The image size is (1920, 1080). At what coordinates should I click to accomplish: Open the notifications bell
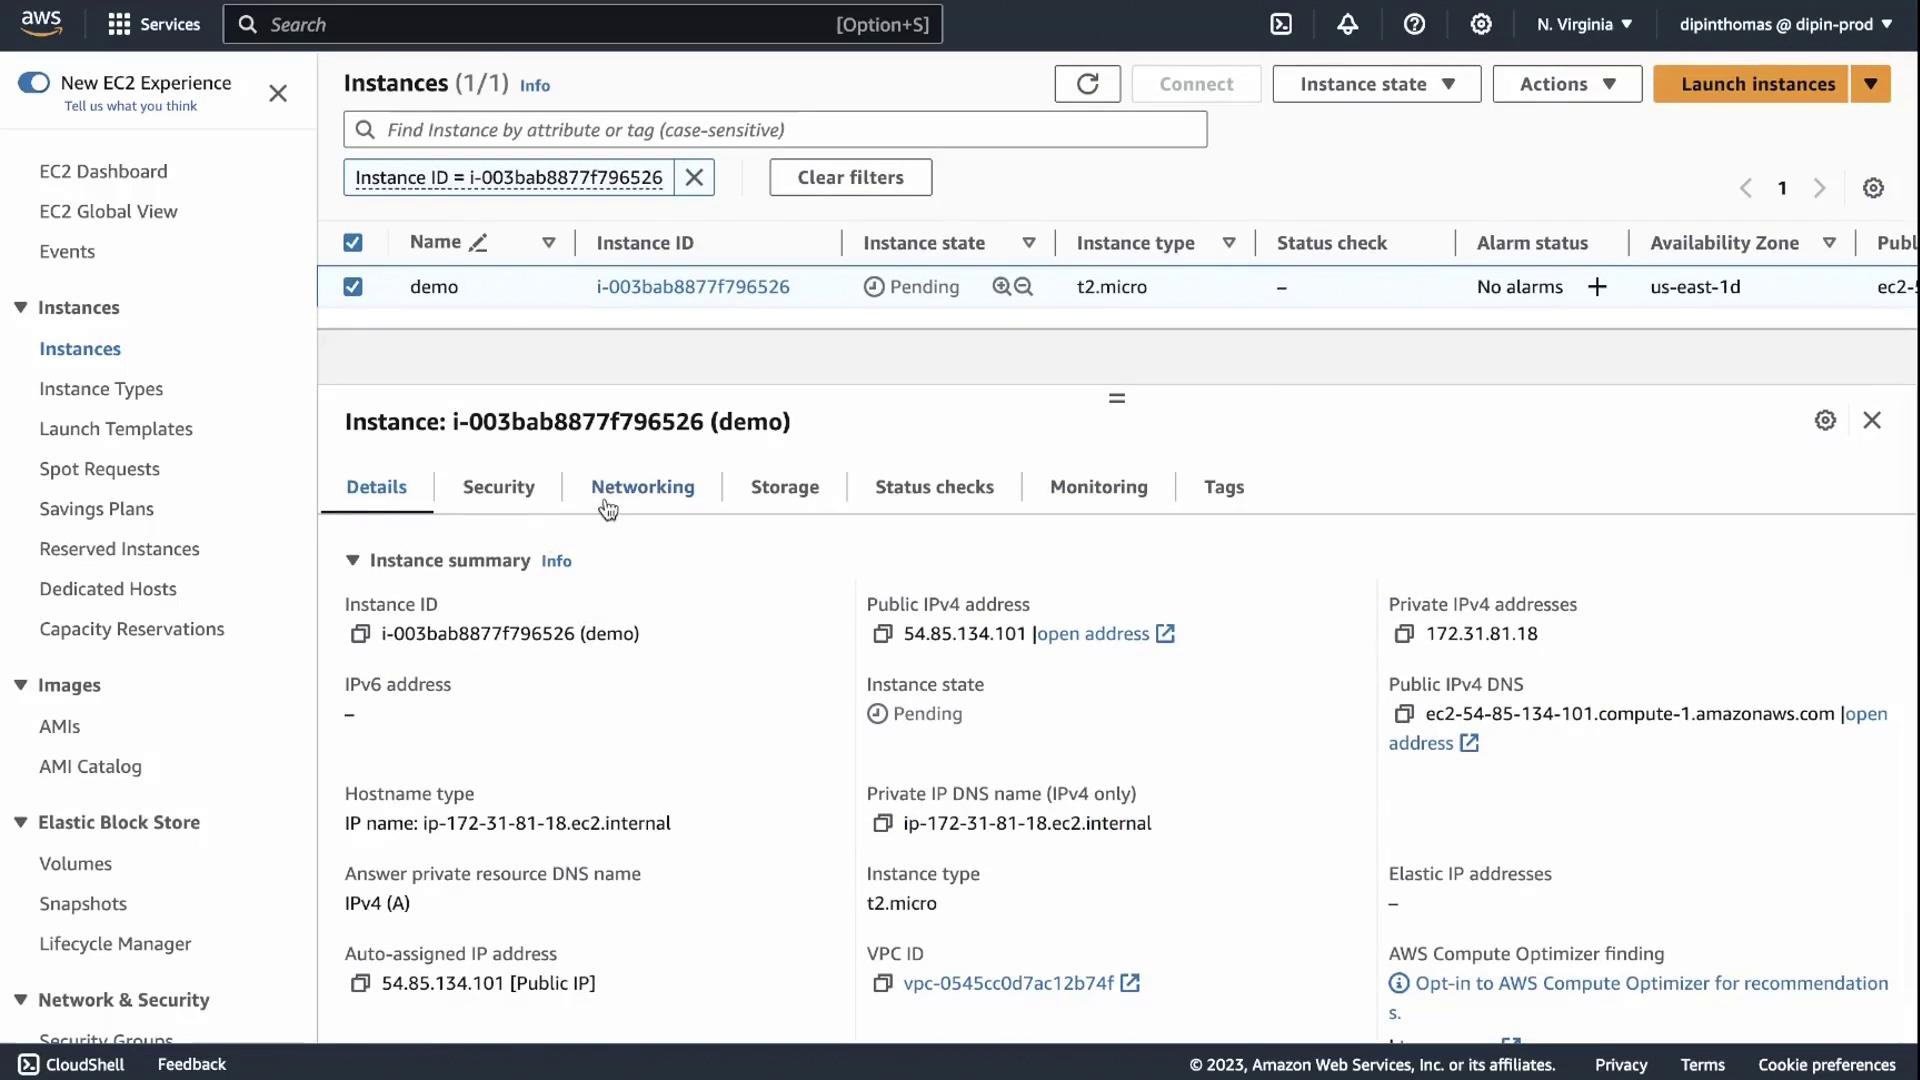tap(1347, 24)
